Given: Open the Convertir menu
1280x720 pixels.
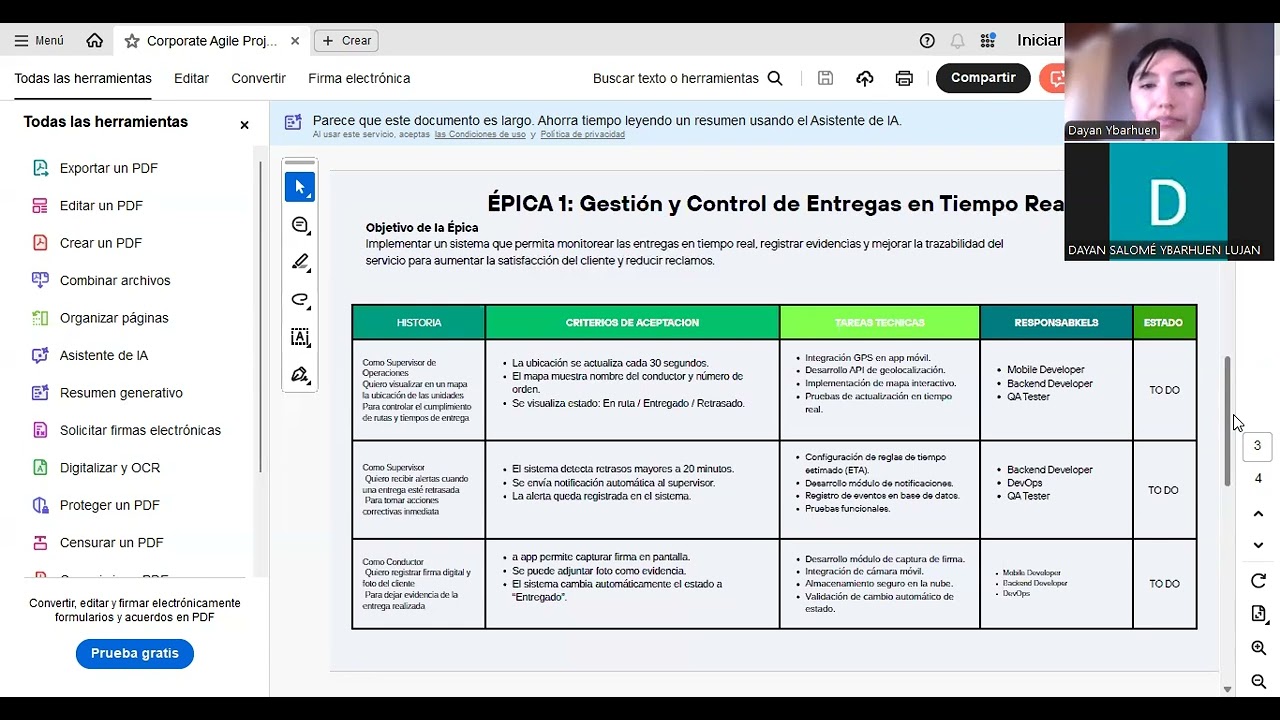Looking at the screenshot, I should pyautogui.click(x=258, y=78).
